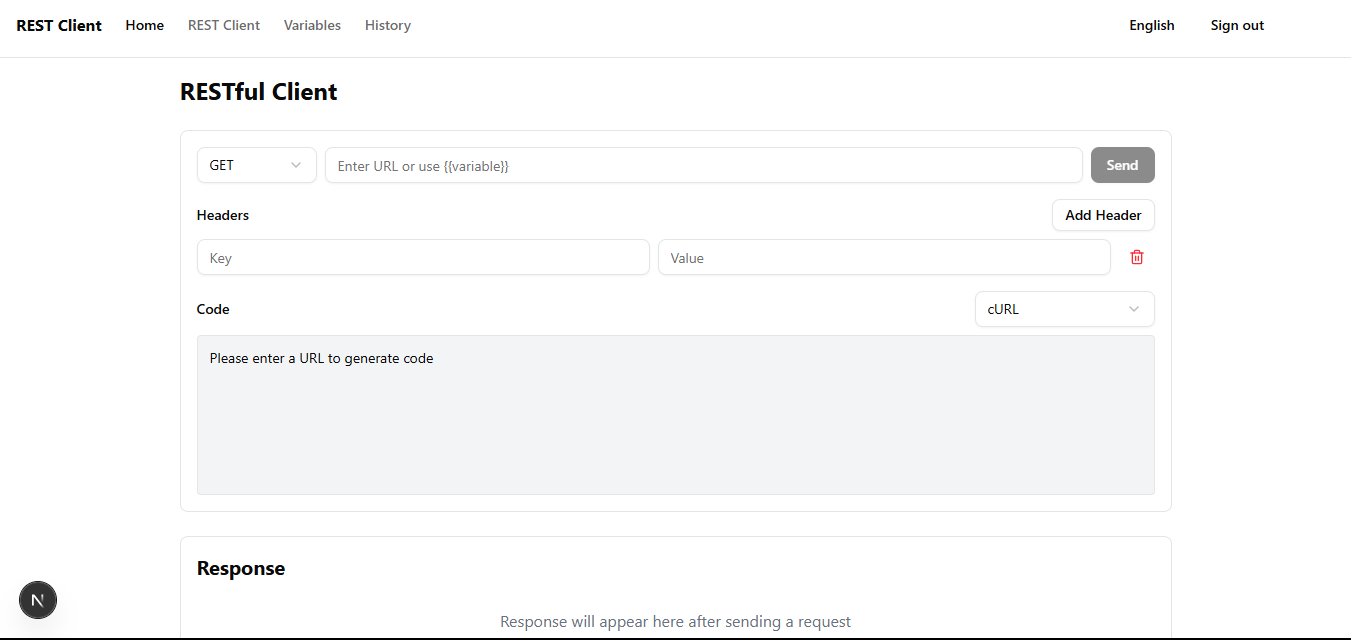
Task: Navigate to the Variables page
Action: [x=311, y=24]
